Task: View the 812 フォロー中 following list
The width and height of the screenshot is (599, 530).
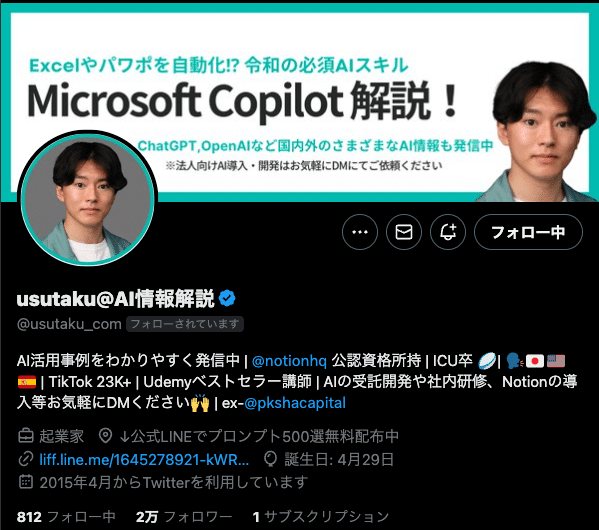Action: click(66, 517)
